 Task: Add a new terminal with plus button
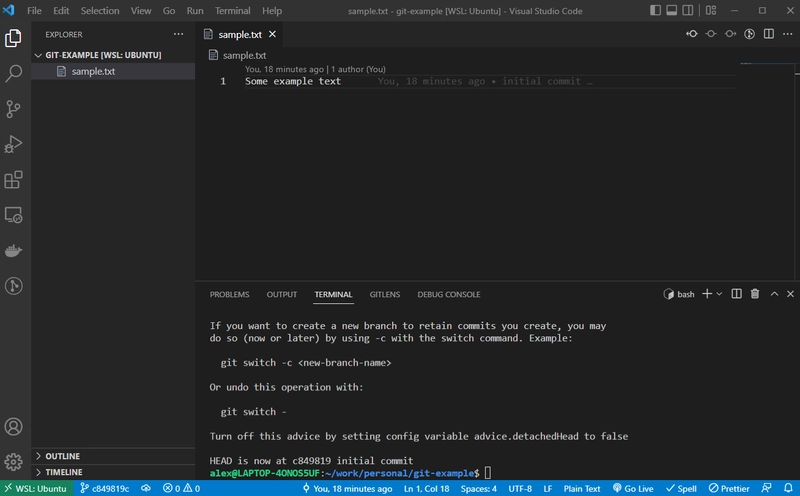coord(707,293)
